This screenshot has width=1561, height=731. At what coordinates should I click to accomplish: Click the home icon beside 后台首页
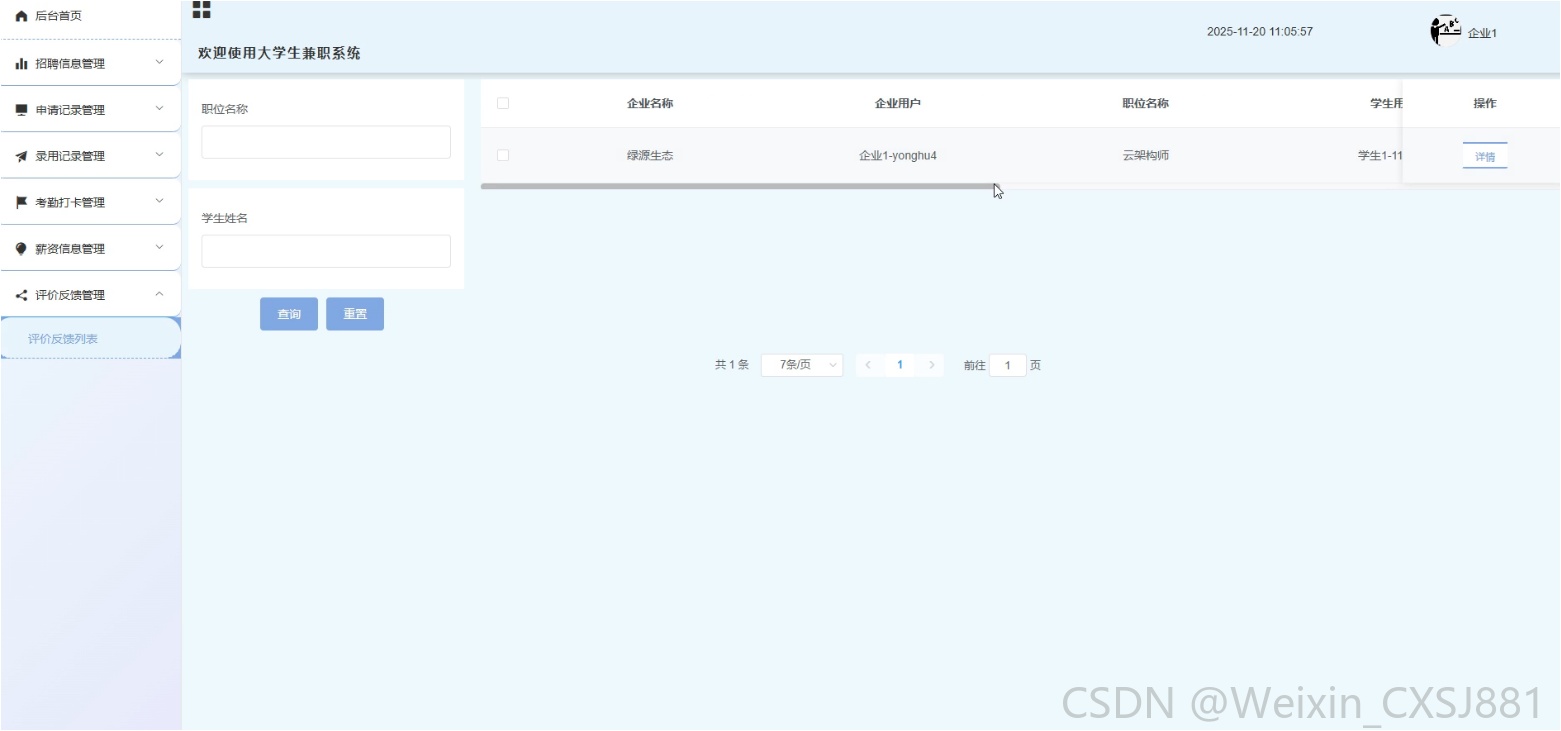tap(21, 16)
